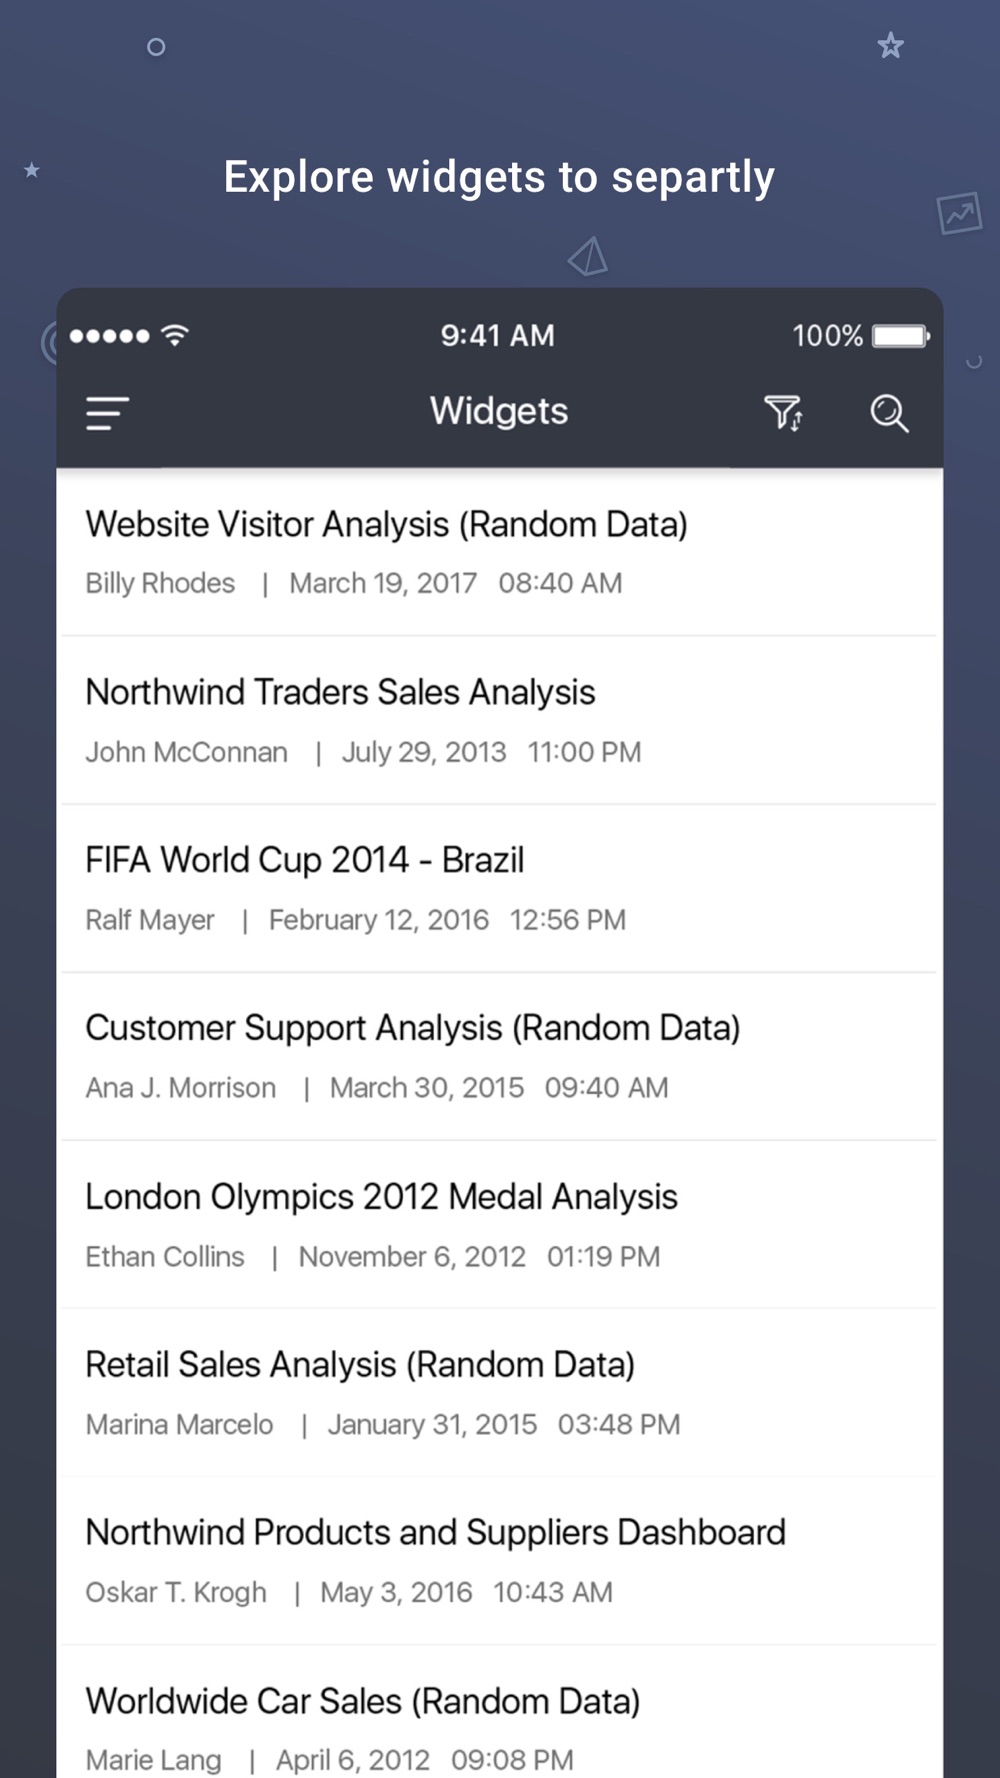Open Customer Support Analysis (Random Data)
Image resolution: width=1000 pixels, height=1778 pixels.
pos(499,1056)
